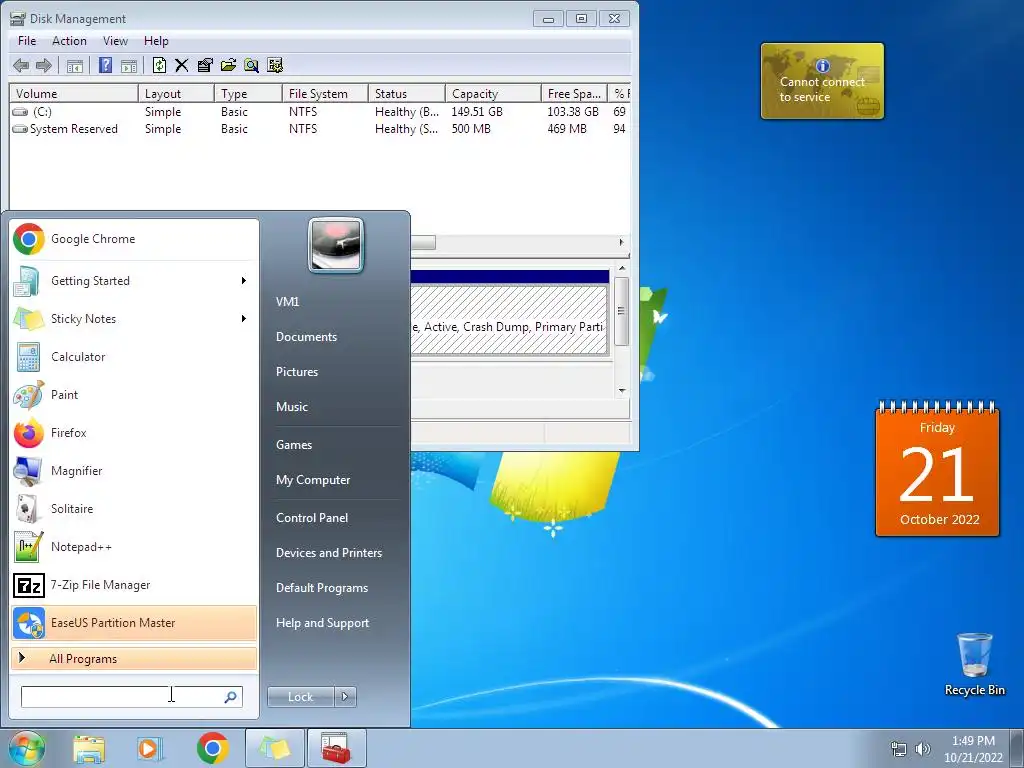Sort by Capacity column header
This screenshot has width=1024, height=768.
click(x=493, y=93)
